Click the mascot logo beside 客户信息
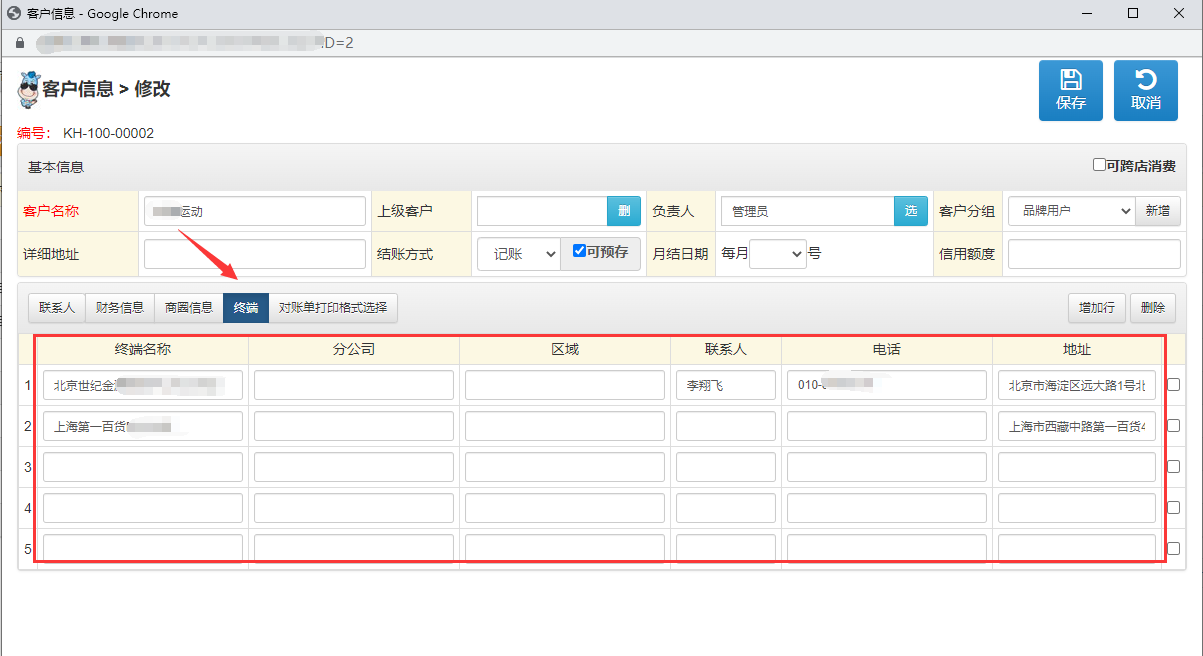The width and height of the screenshot is (1203, 656). tap(29, 88)
